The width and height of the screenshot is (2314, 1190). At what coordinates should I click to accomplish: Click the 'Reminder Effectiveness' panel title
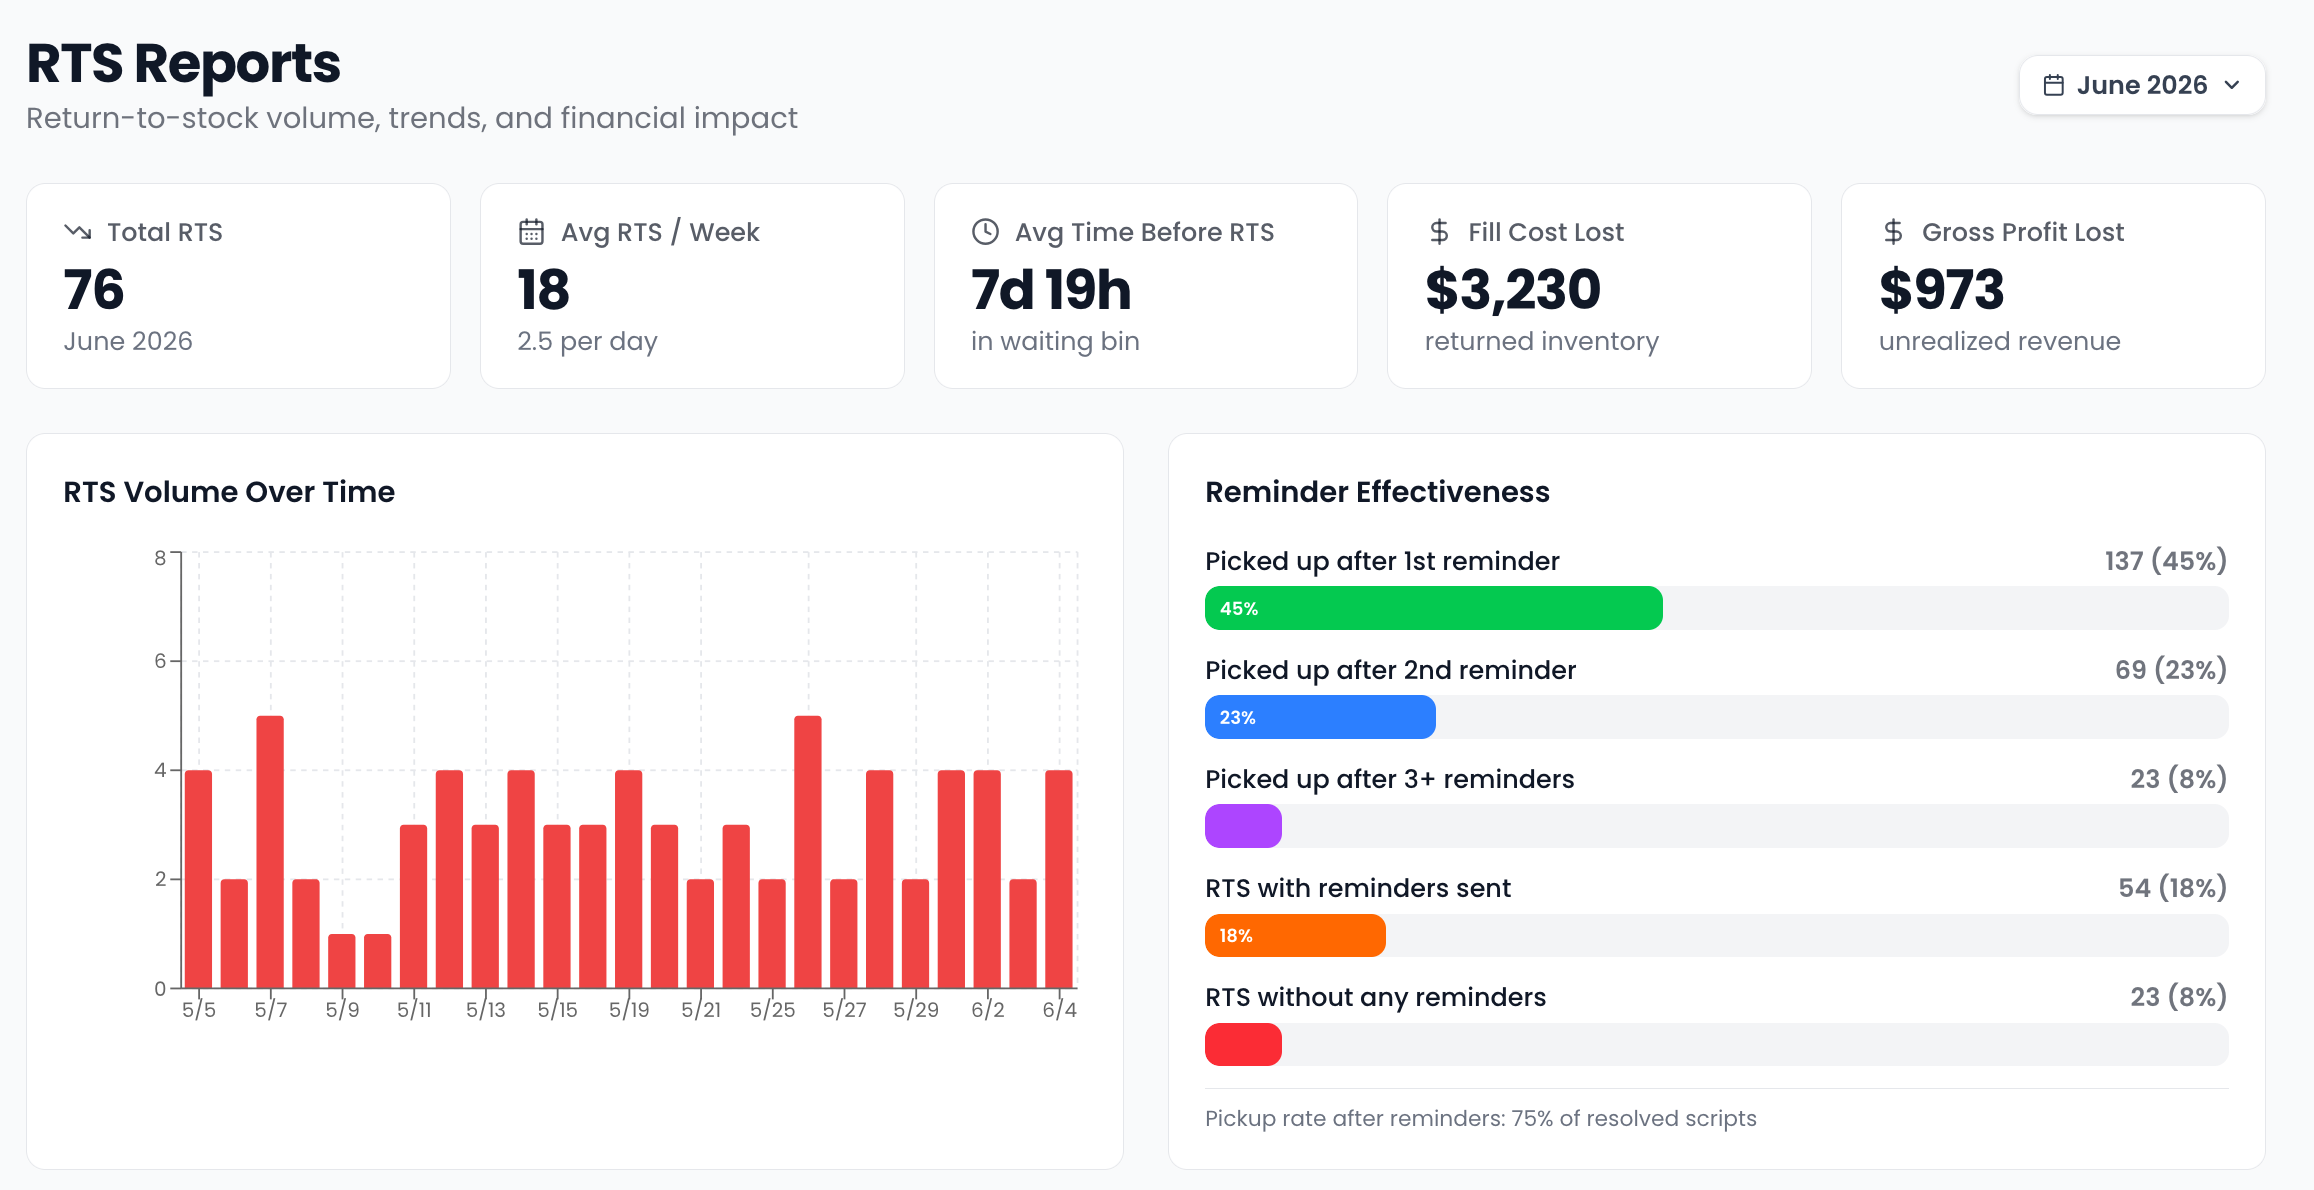coord(1377,492)
